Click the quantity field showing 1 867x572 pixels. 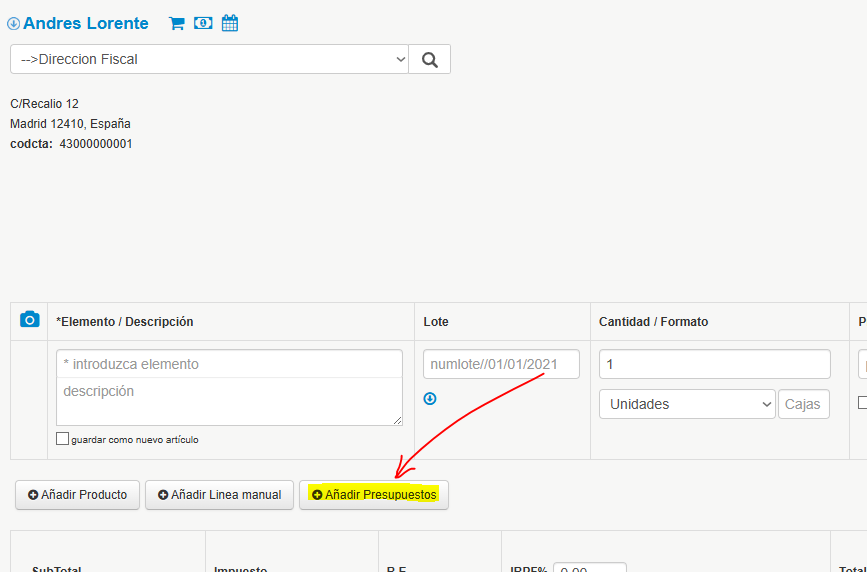715,364
